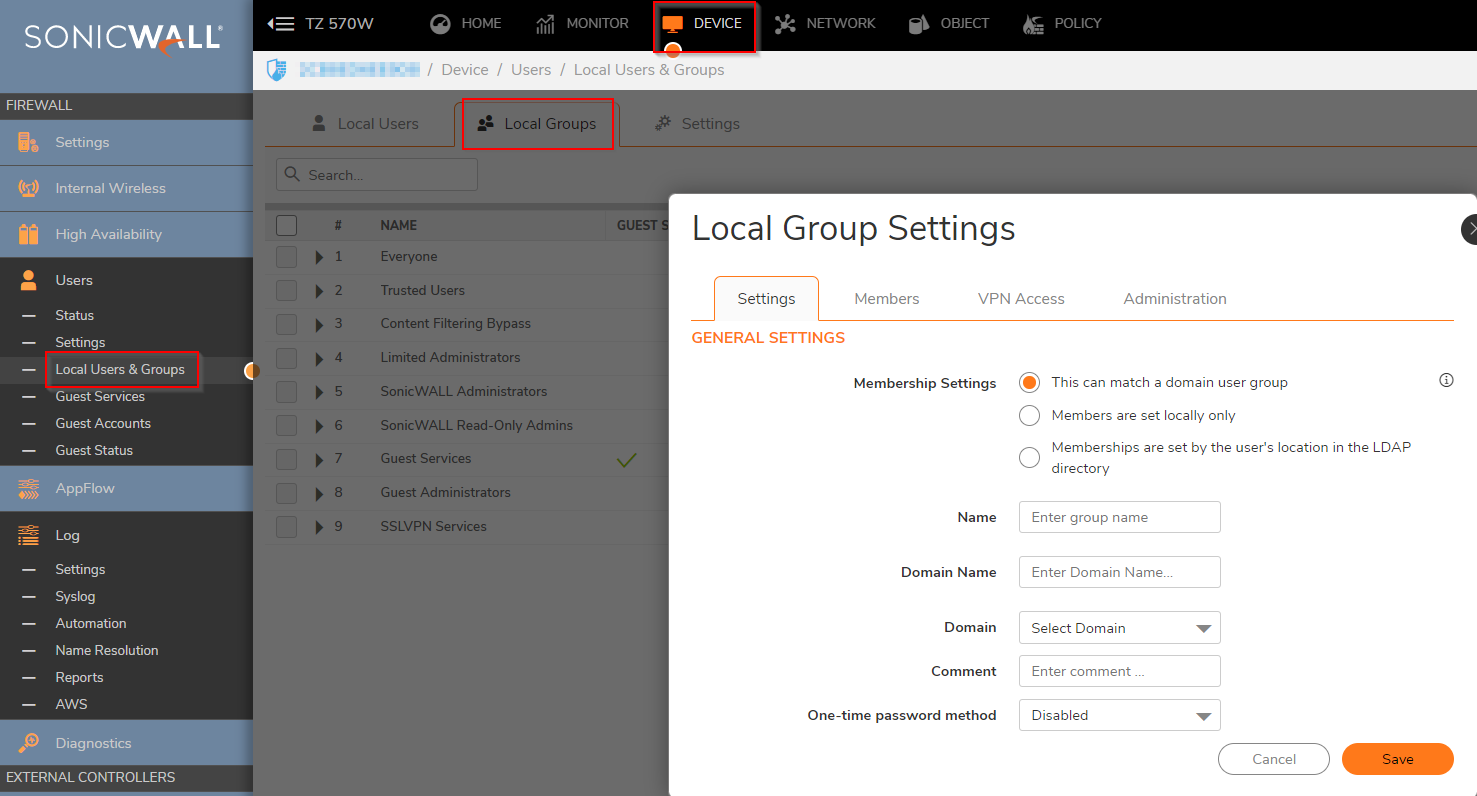Click the info icon beside Membership Settings

pos(1446,381)
